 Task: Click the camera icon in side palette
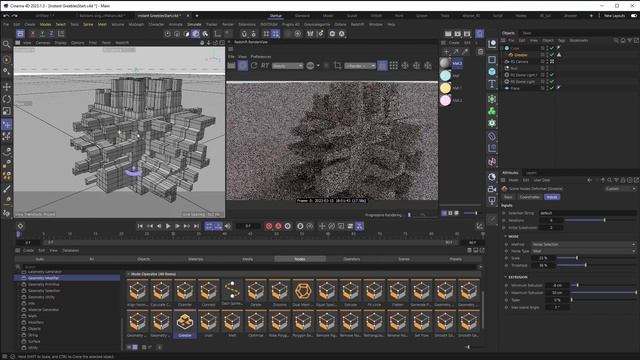pyautogui.click(x=492, y=189)
